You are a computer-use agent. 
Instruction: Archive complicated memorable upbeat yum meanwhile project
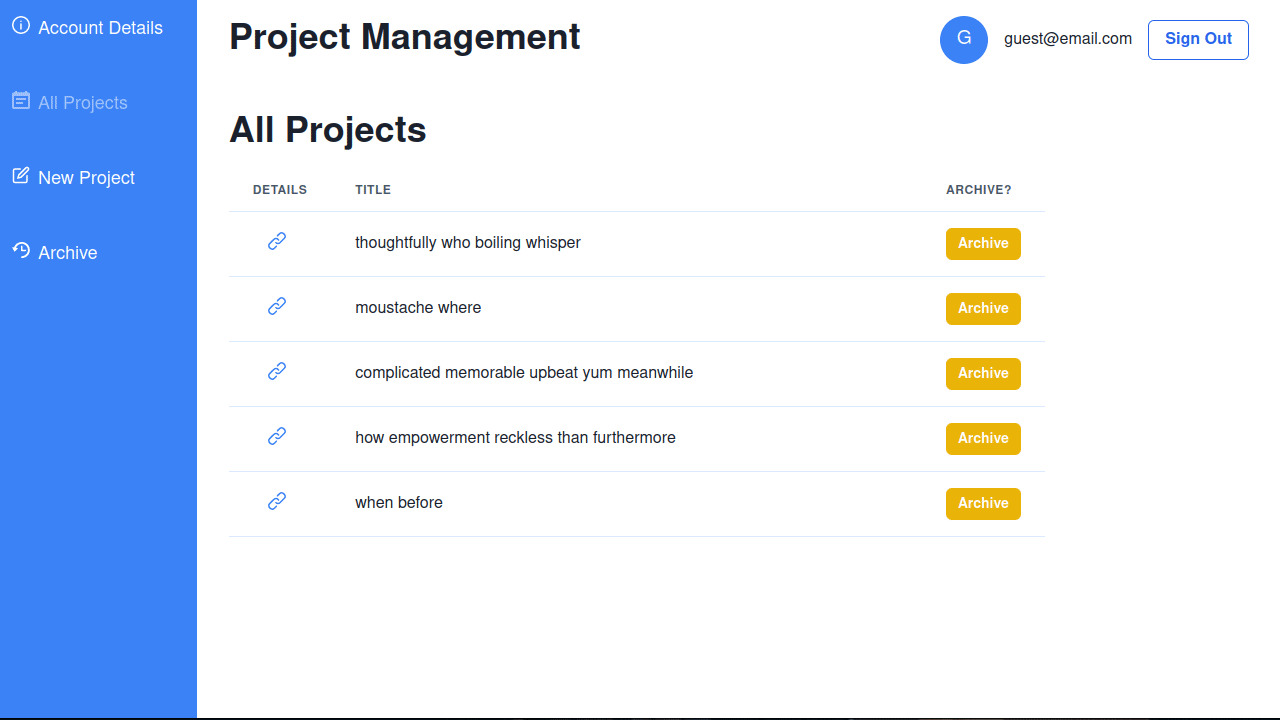(x=983, y=374)
